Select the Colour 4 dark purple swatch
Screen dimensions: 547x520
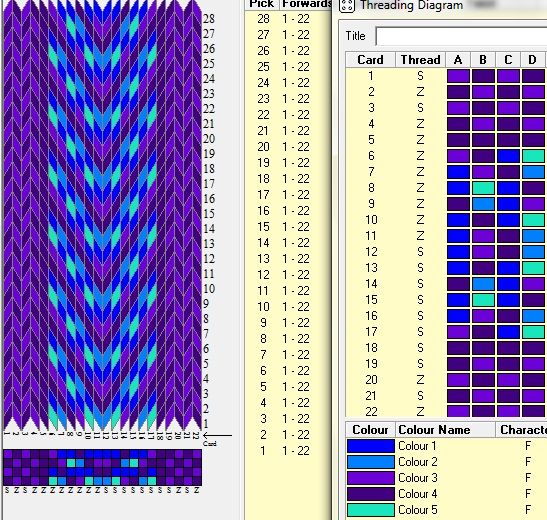pos(371,494)
